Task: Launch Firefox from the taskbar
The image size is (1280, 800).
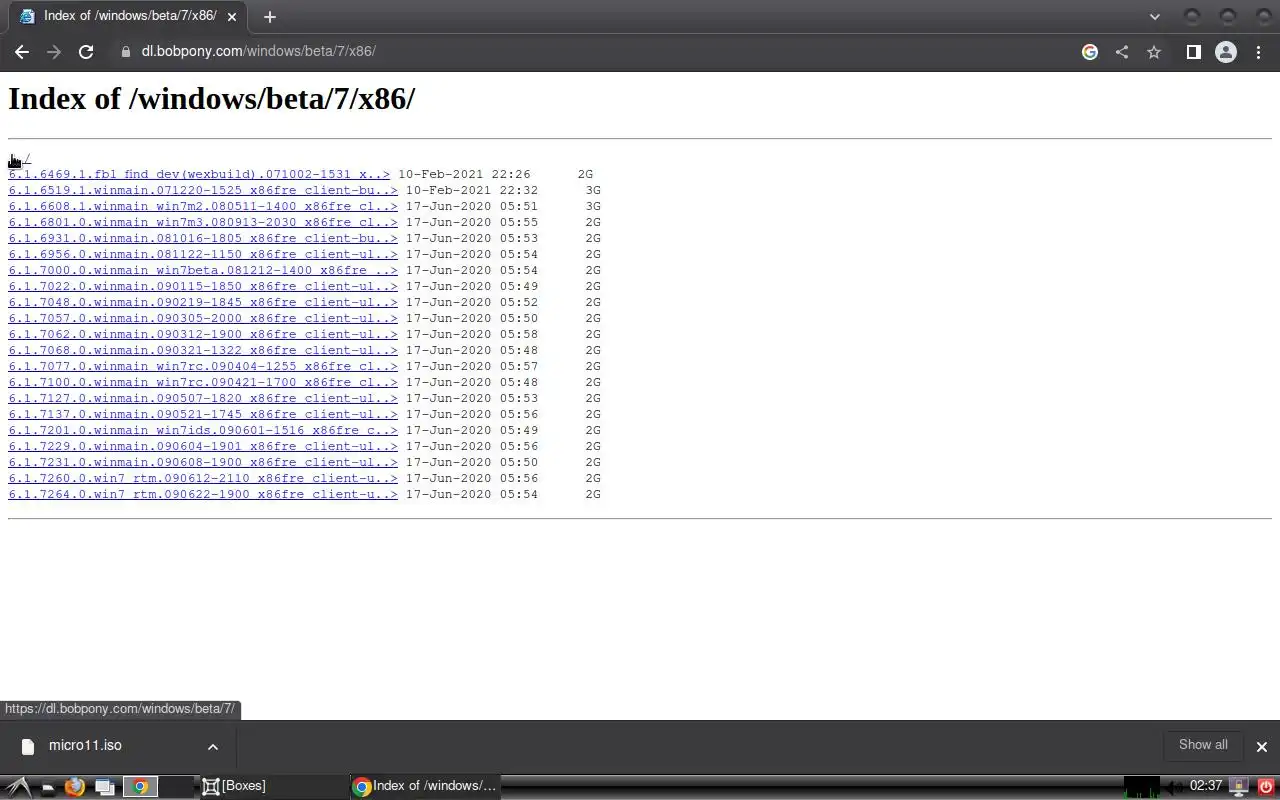Action: [x=74, y=787]
